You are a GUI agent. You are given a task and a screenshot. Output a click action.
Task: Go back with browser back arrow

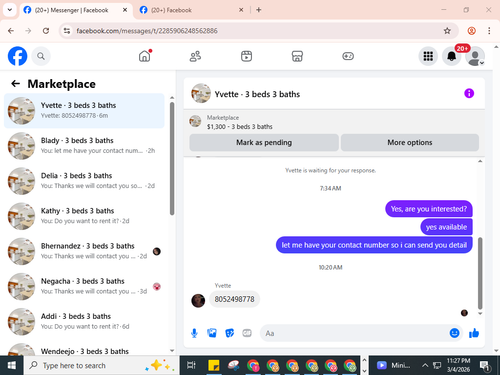click(11, 31)
